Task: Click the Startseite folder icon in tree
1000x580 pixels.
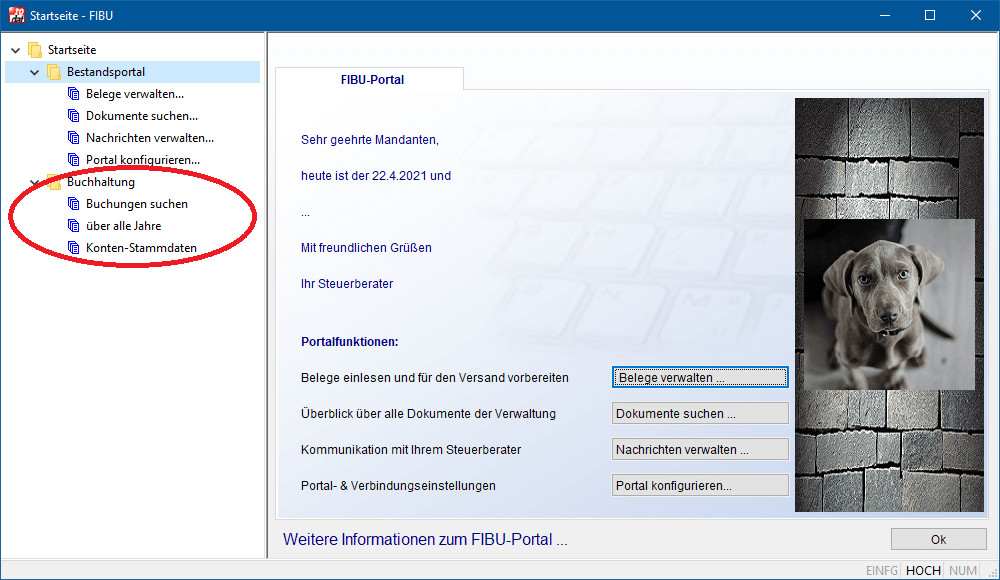Action: click(35, 50)
